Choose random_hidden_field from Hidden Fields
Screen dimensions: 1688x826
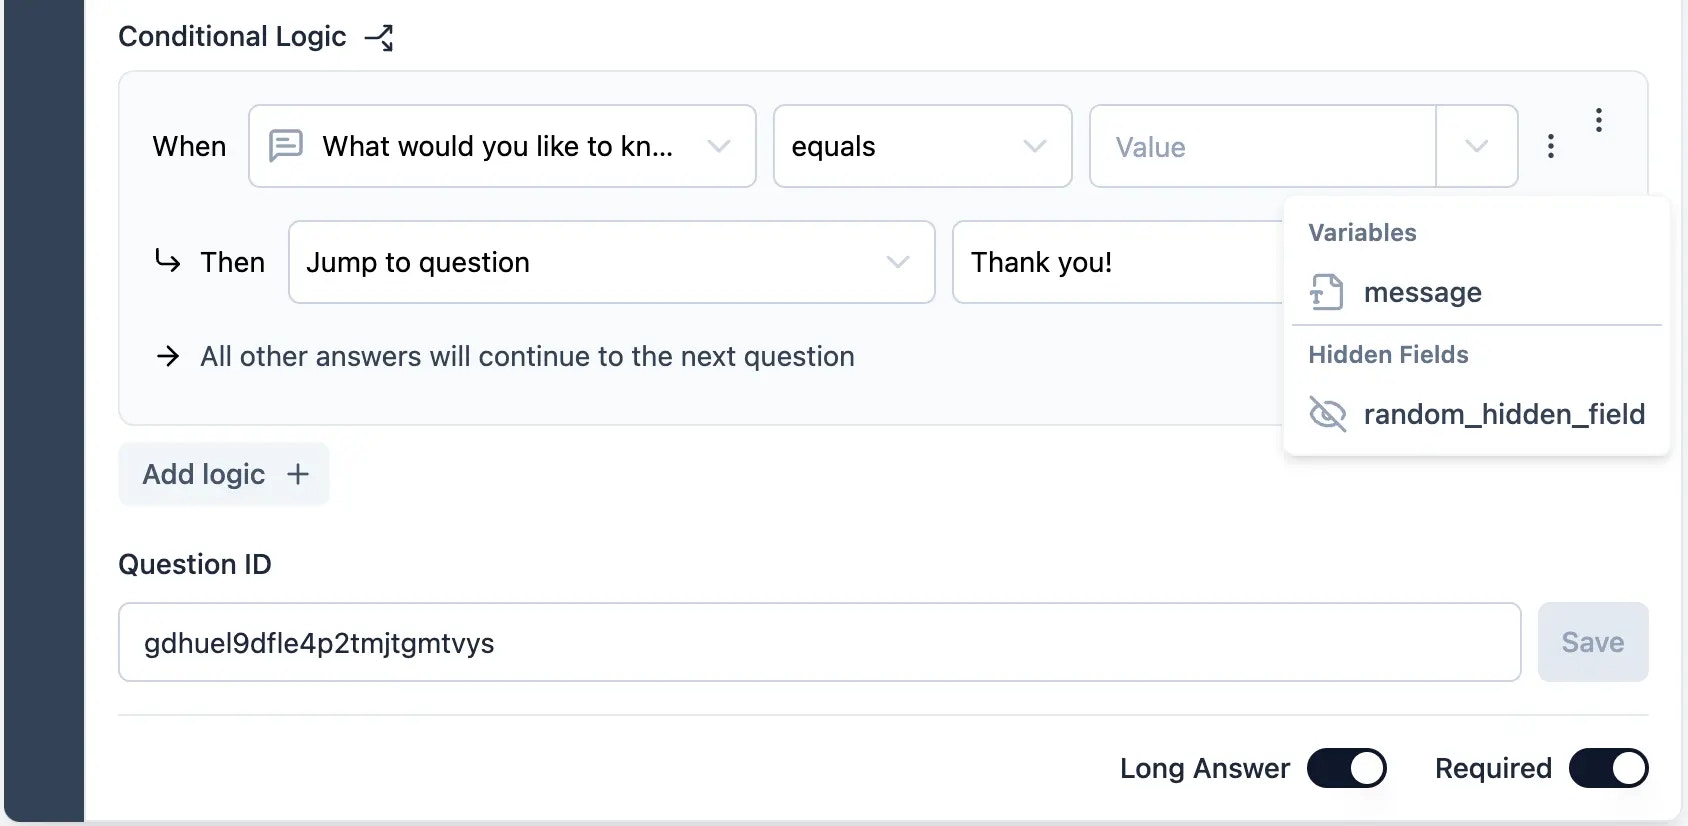point(1476,414)
